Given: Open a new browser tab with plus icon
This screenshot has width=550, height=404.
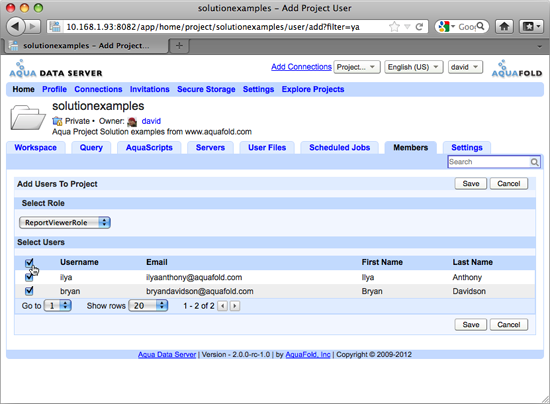Looking at the screenshot, I should [179, 46].
